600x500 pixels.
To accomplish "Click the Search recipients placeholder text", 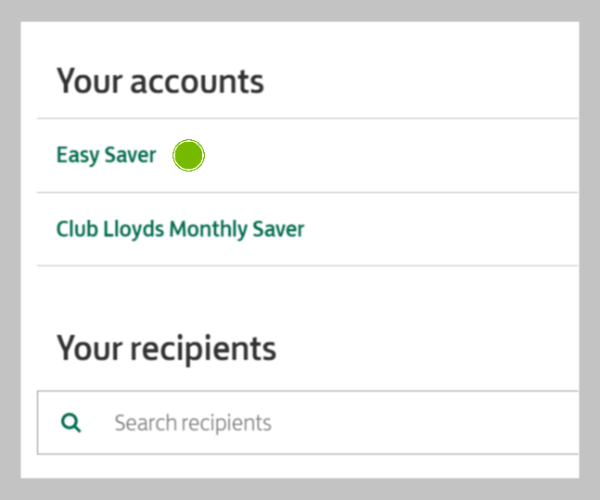I will click(193, 423).
